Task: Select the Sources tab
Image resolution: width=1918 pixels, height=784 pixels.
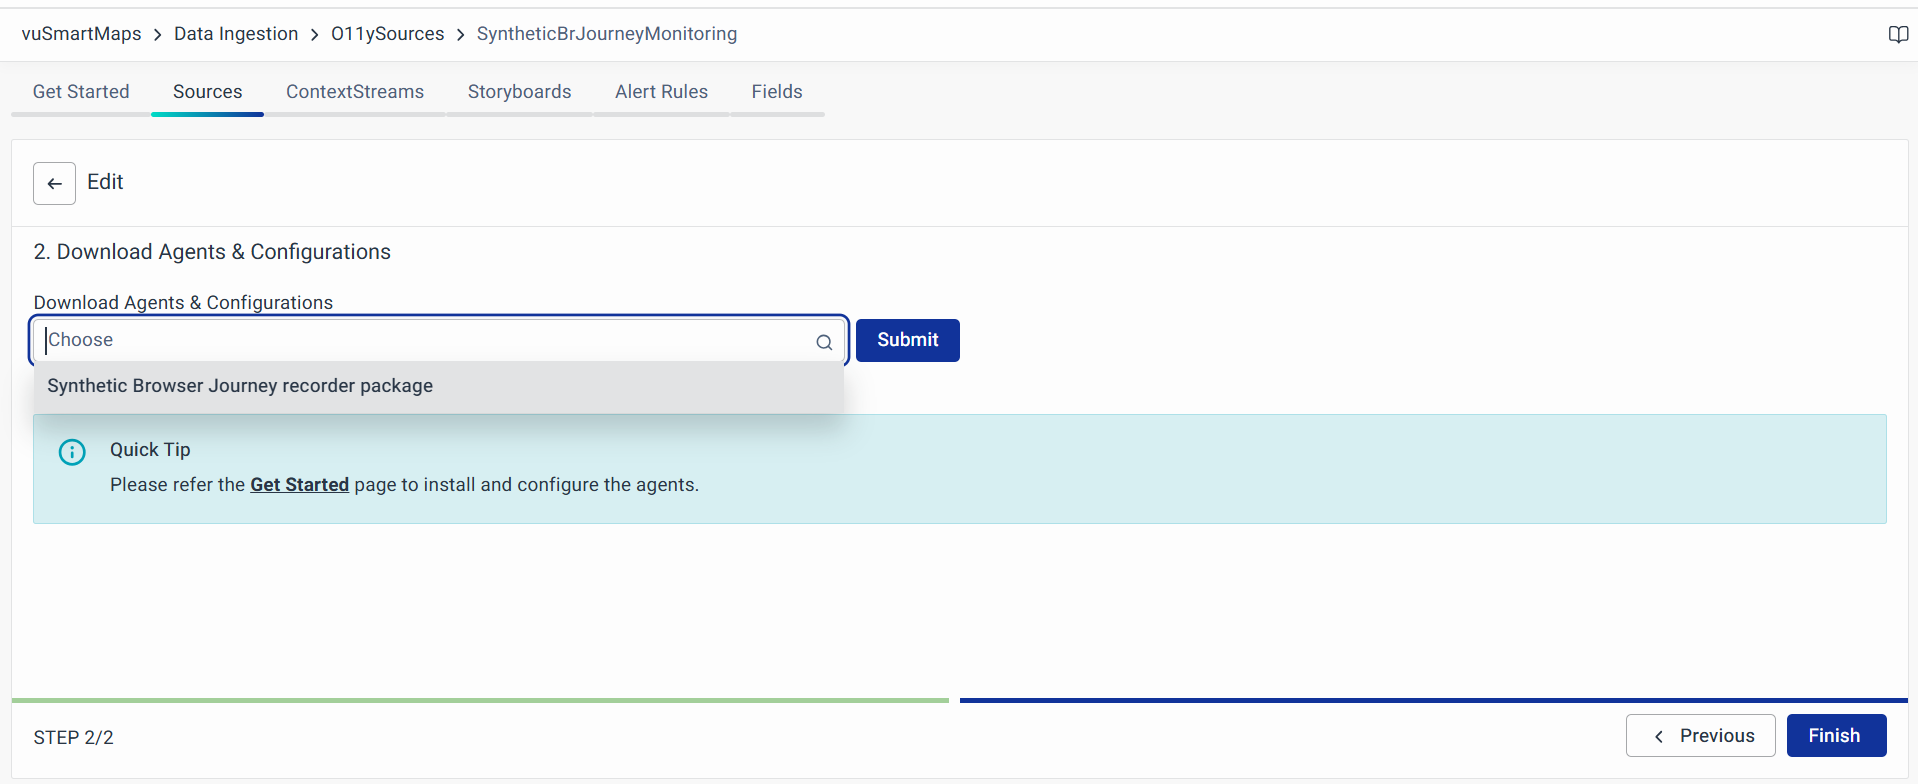Action: pyautogui.click(x=207, y=92)
